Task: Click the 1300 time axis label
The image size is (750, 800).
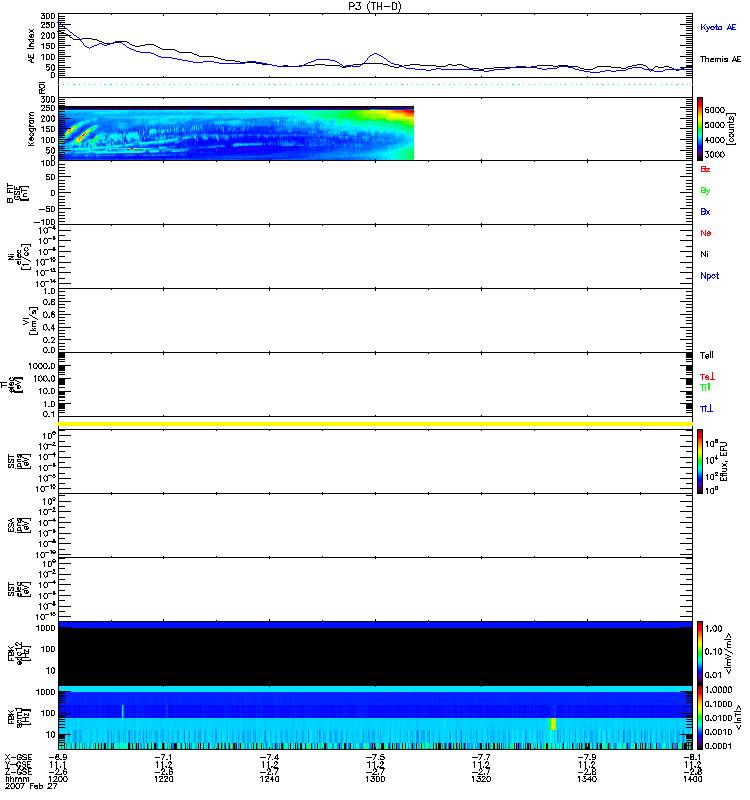Action: (376, 779)
